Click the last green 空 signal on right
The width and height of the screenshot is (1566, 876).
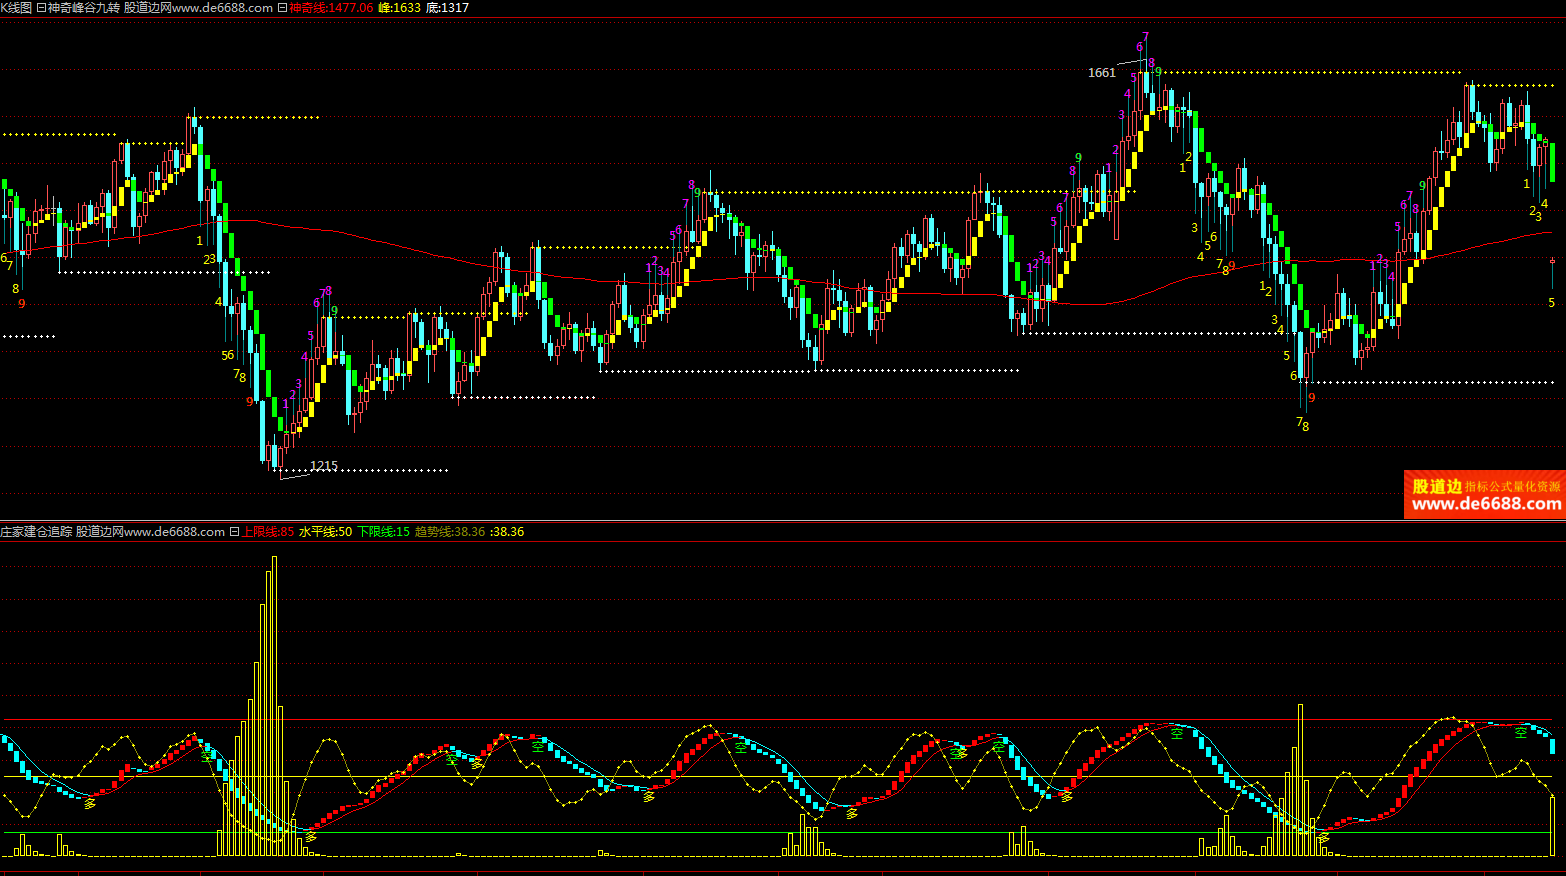(x=1520, y=733)
